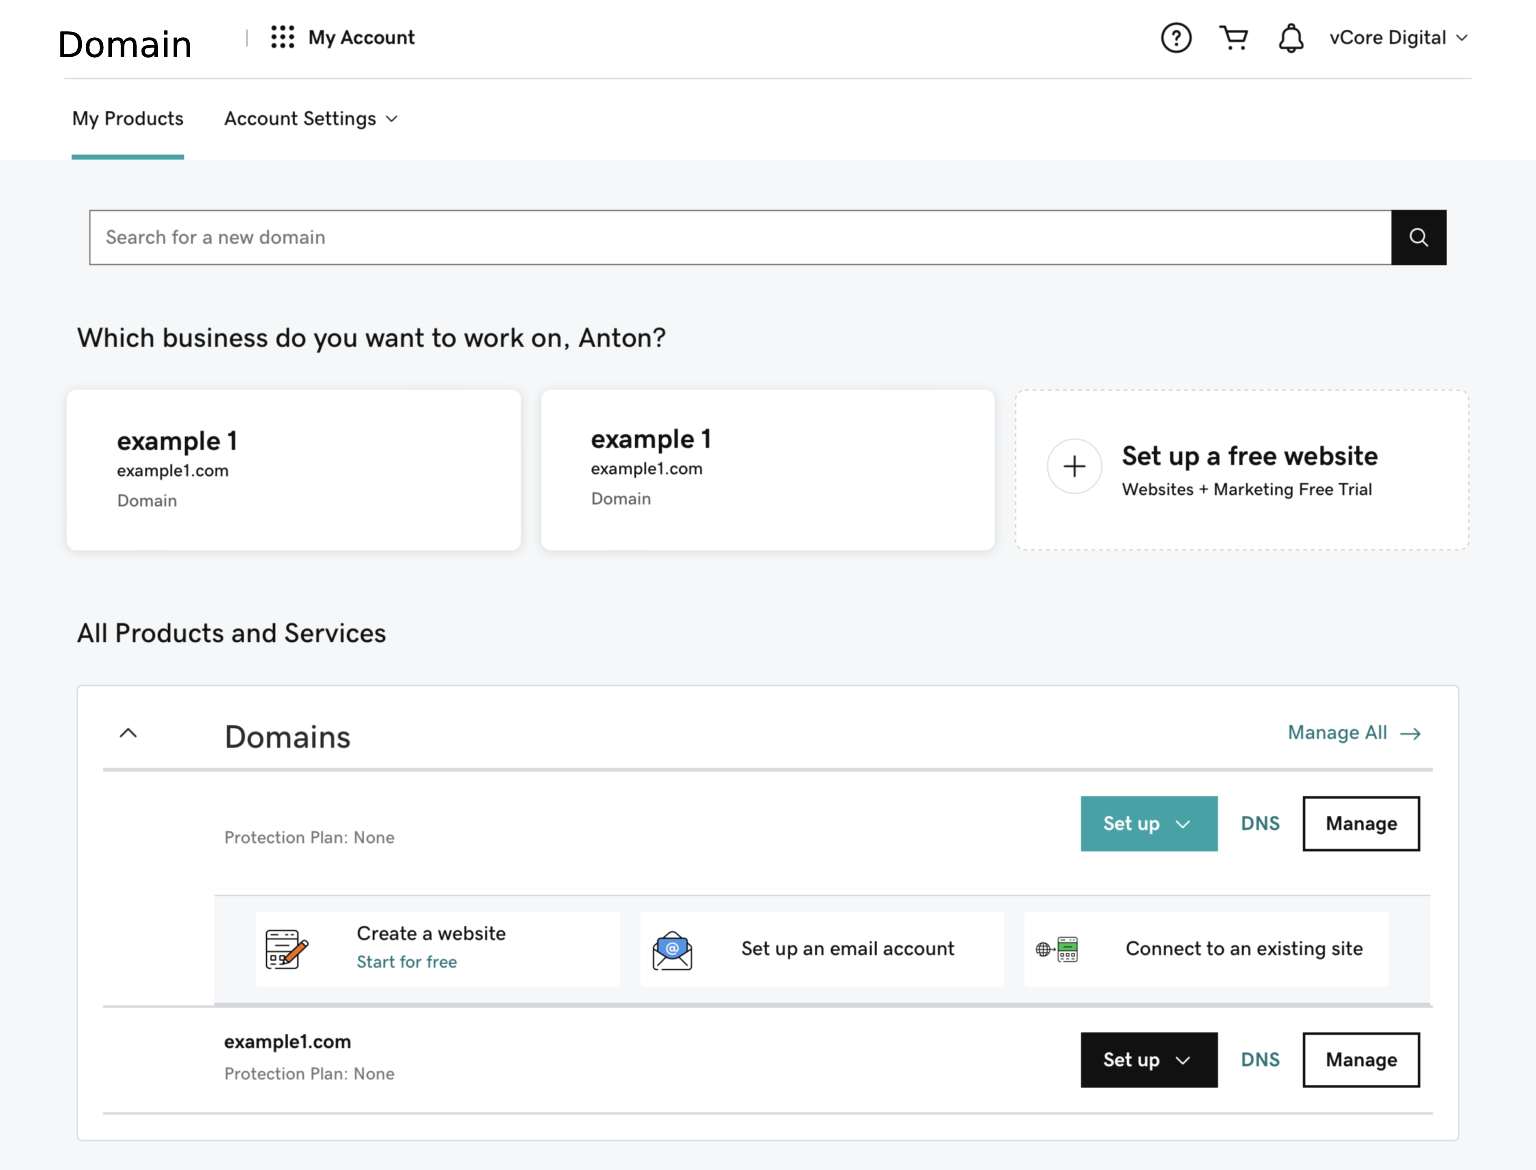Image resolution: width=1536 pixels, height=1170 pixels.
Task: Expand the teal Set up dropdown
Action: point(1148,824)
